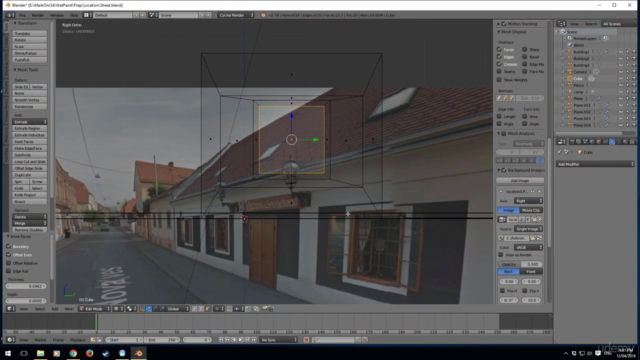Open the Help menu
640x360 pixels.
pyautogui.click(x=74, y=15)
